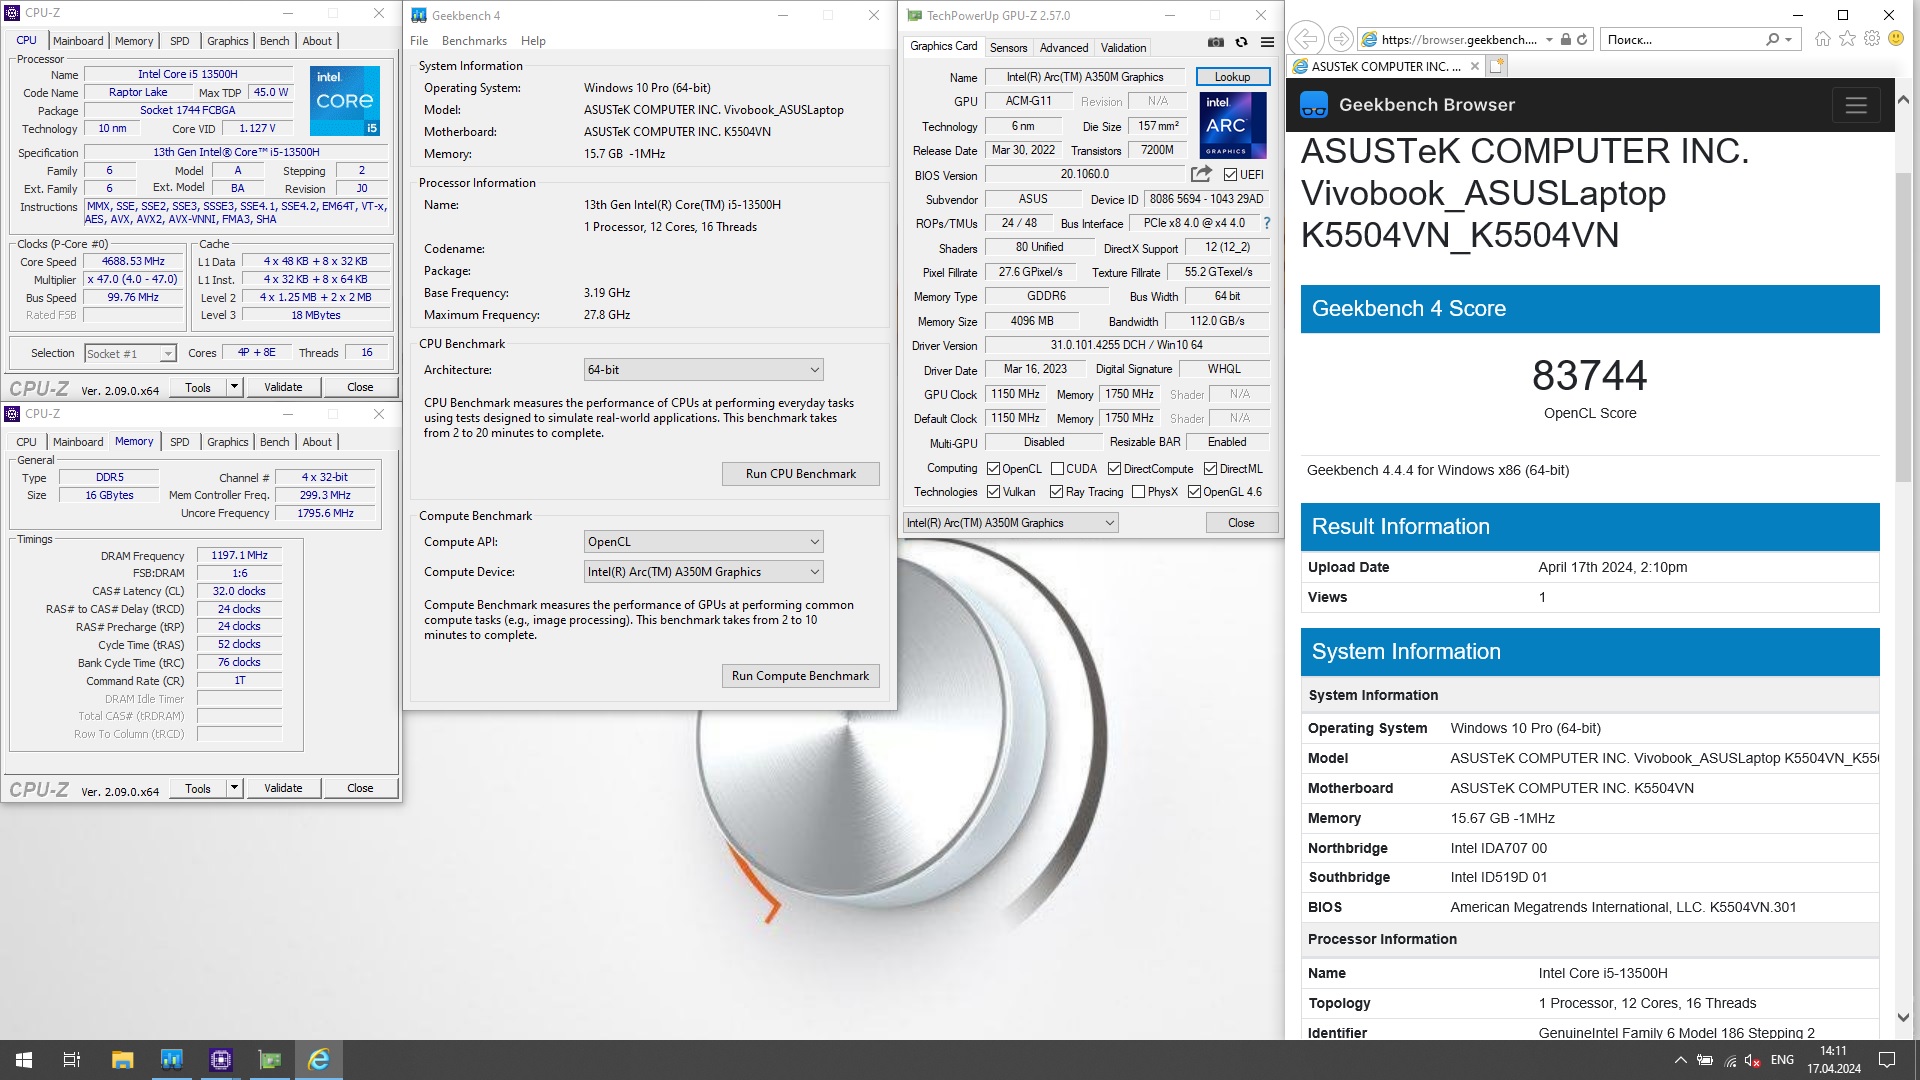Open the Architecture 64-bit dropdown
Screen dimensions: 1920x1080
(x=703, y=370)
